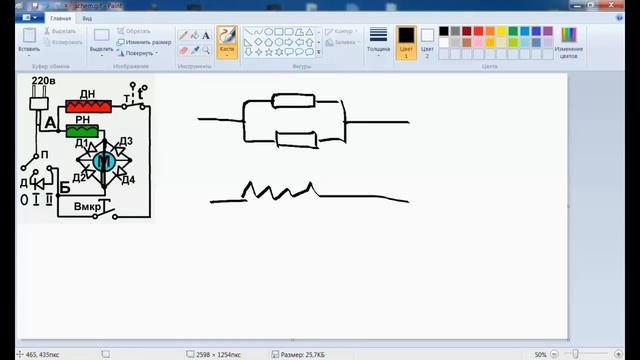This screenshot has width=640, height=360.
Task: Pick the Rectangle shape
Action: click(x=279, y=31)
